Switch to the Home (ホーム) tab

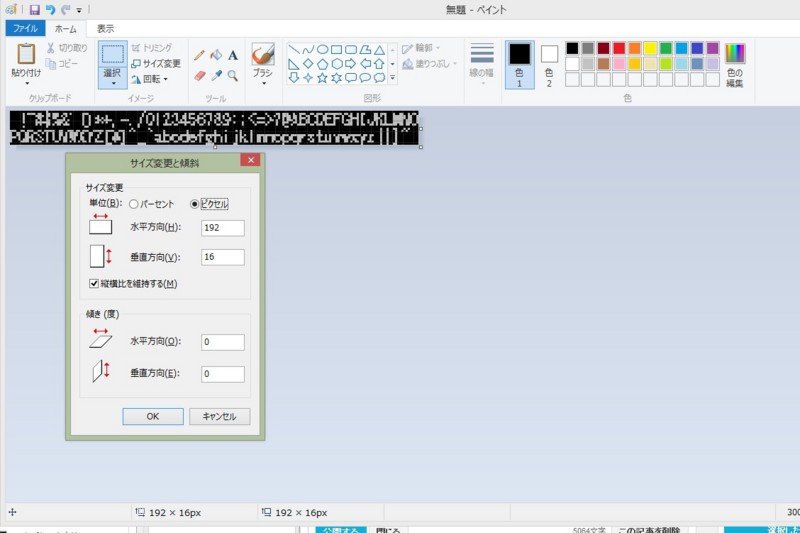[65, 29]
